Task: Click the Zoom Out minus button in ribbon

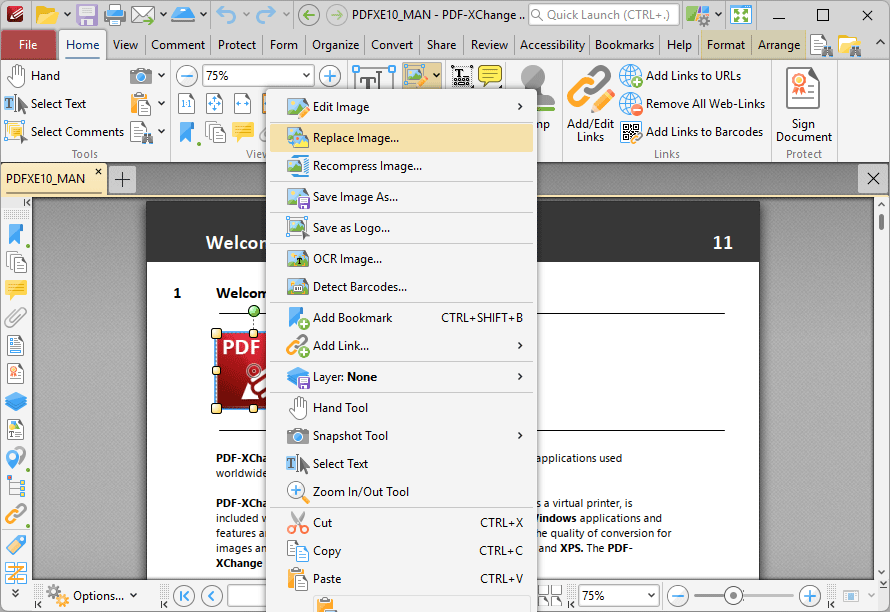Action: [187, 76]
